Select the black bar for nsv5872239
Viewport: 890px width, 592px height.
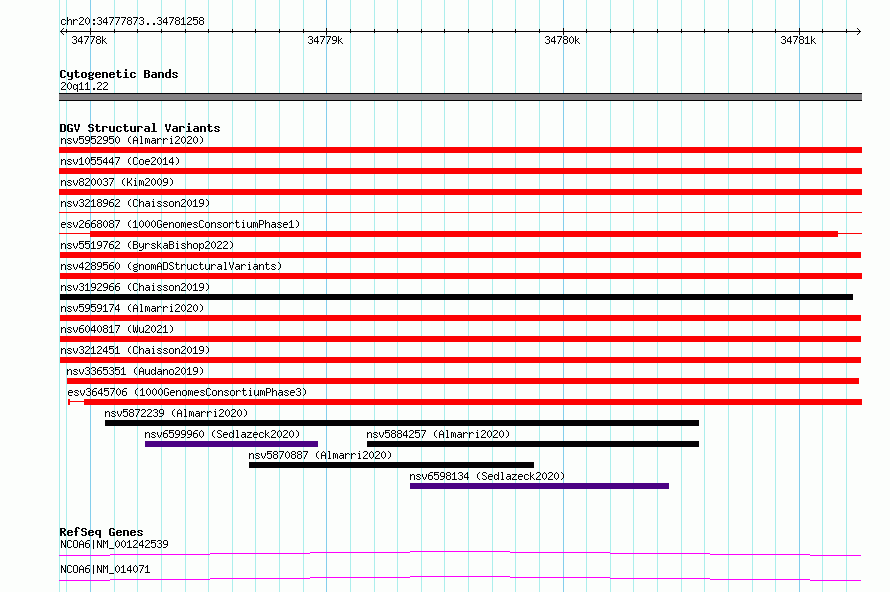[402, 423]
